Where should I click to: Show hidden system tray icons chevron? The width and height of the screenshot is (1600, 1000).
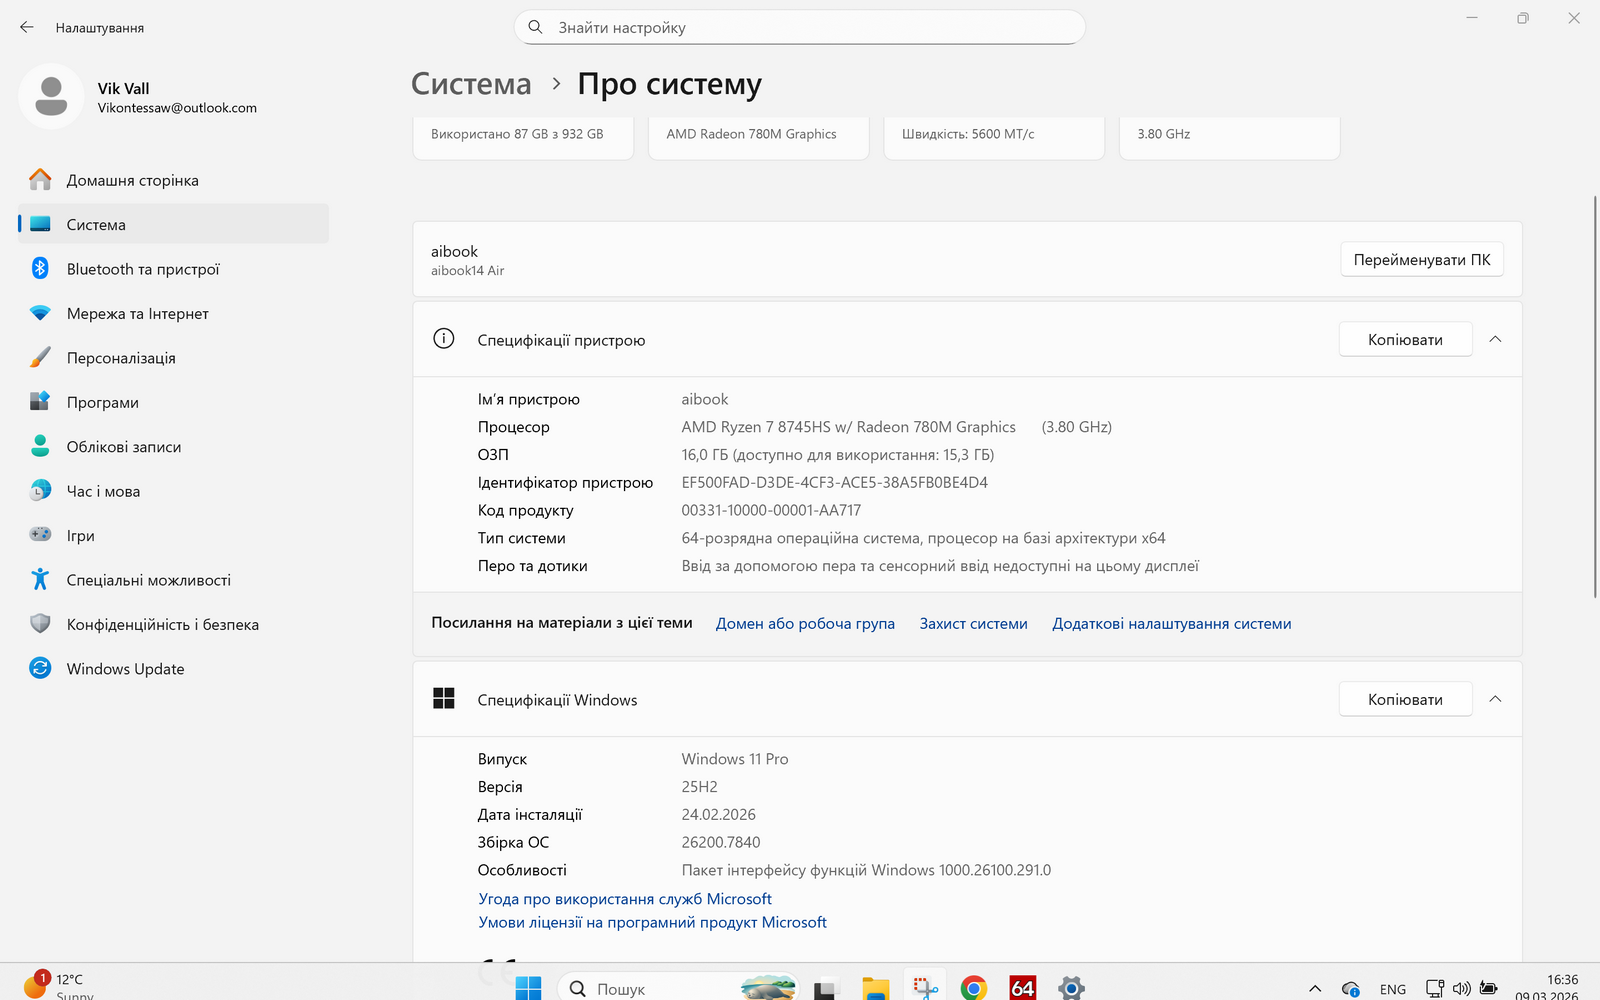click(1315, 989)
